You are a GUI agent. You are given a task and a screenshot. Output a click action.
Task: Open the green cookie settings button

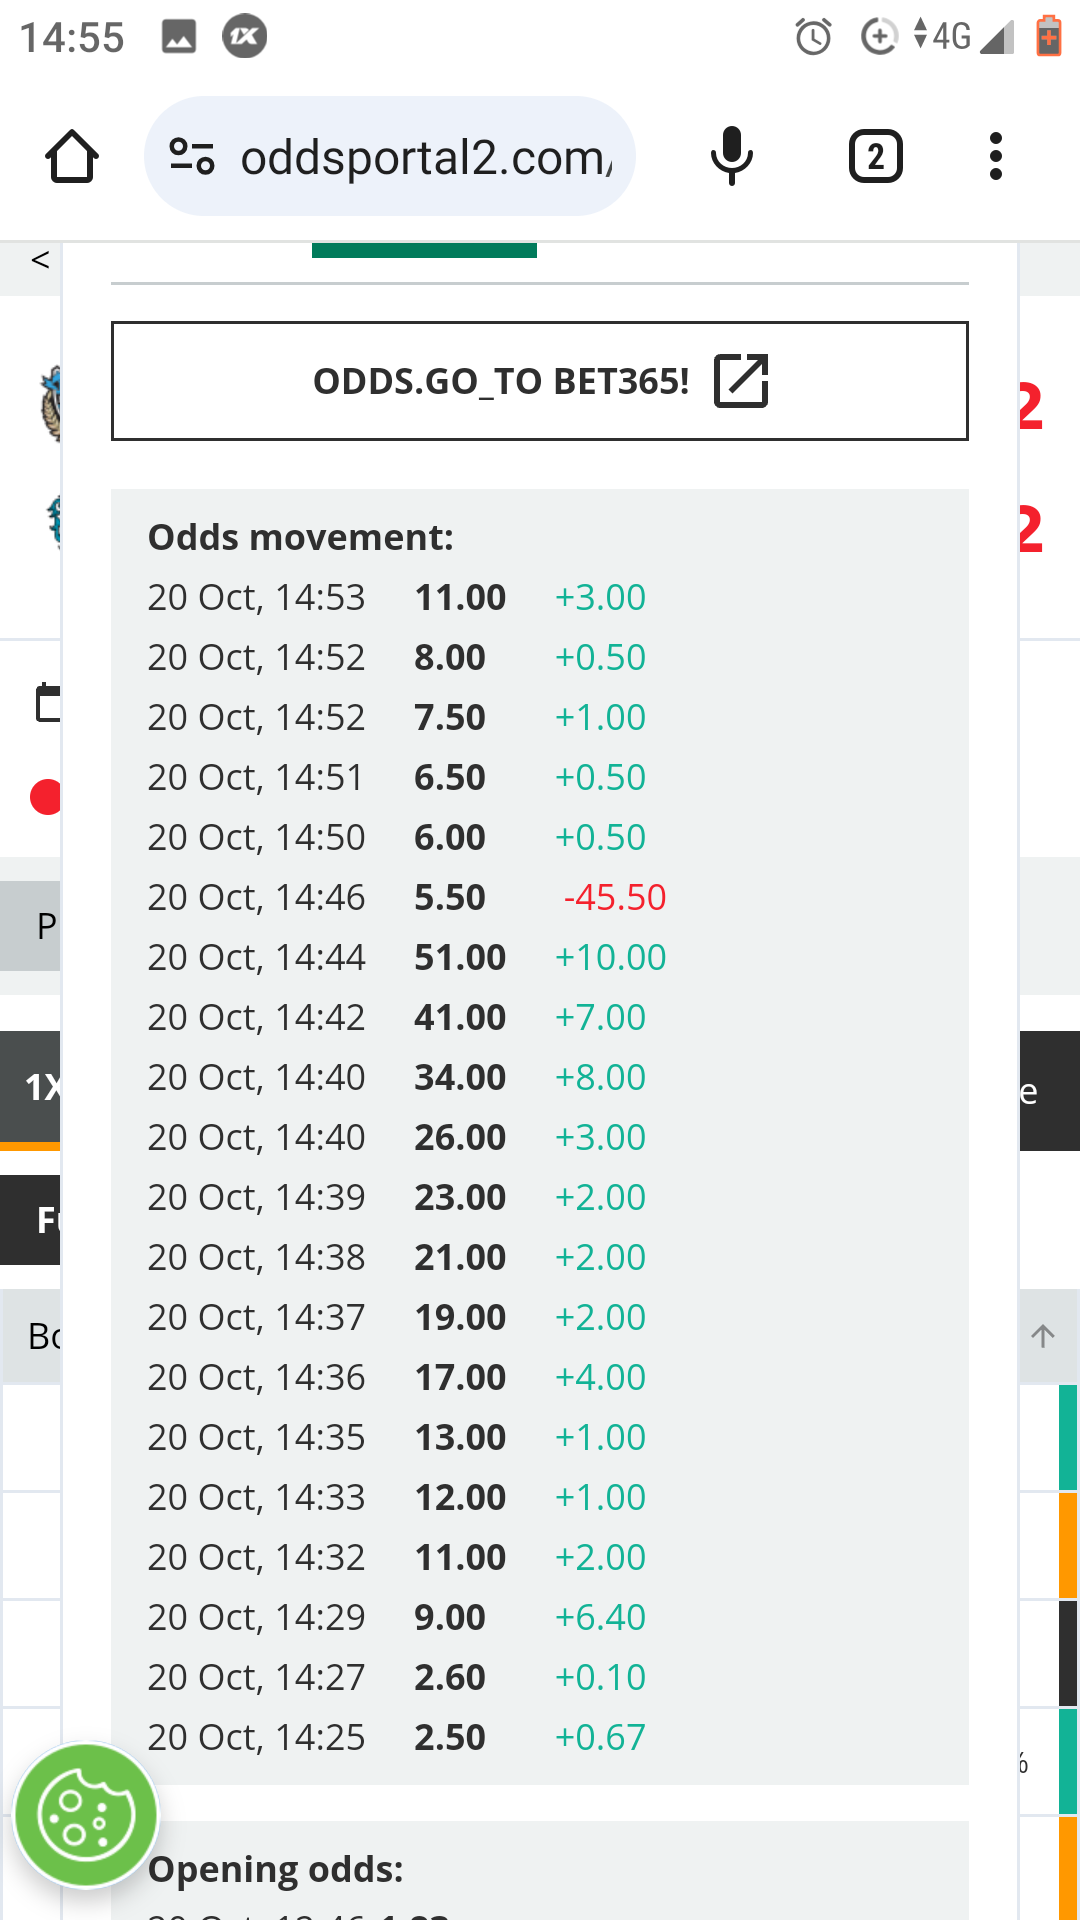(x=87, y=1815)
